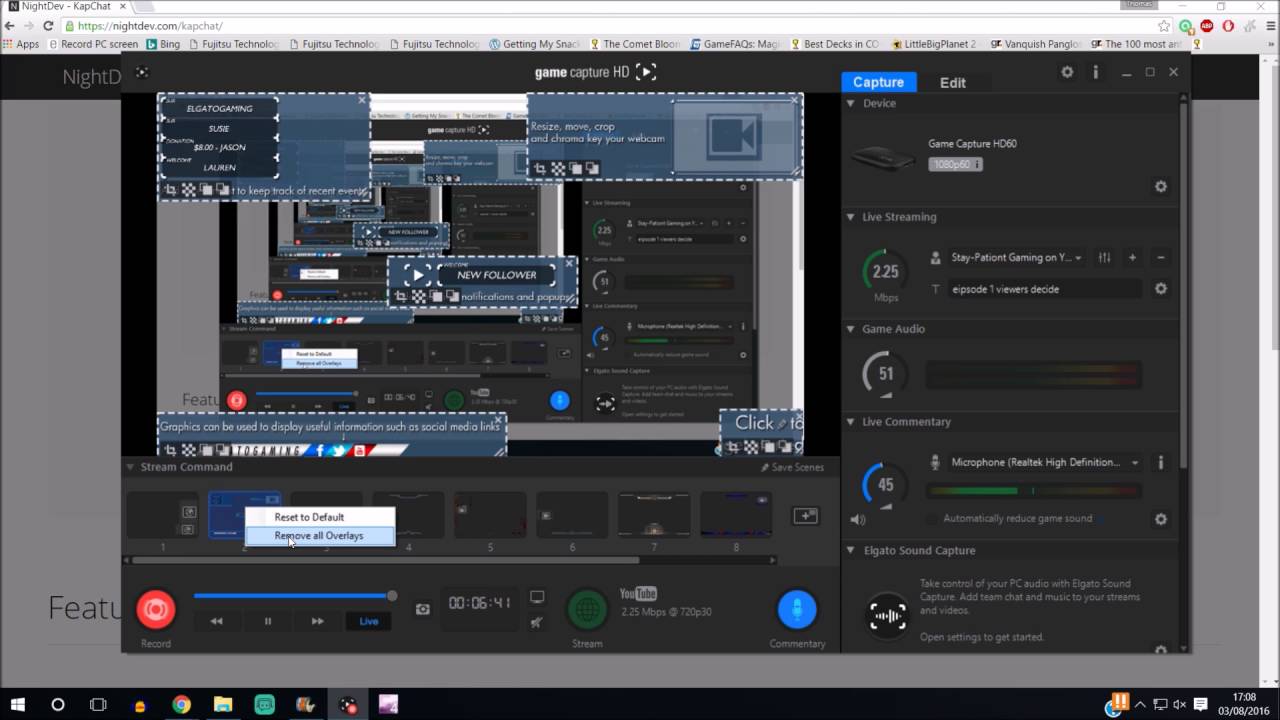
Task: Click the speaker icon below the commentary dial
Action: click(x=858, y=520)
